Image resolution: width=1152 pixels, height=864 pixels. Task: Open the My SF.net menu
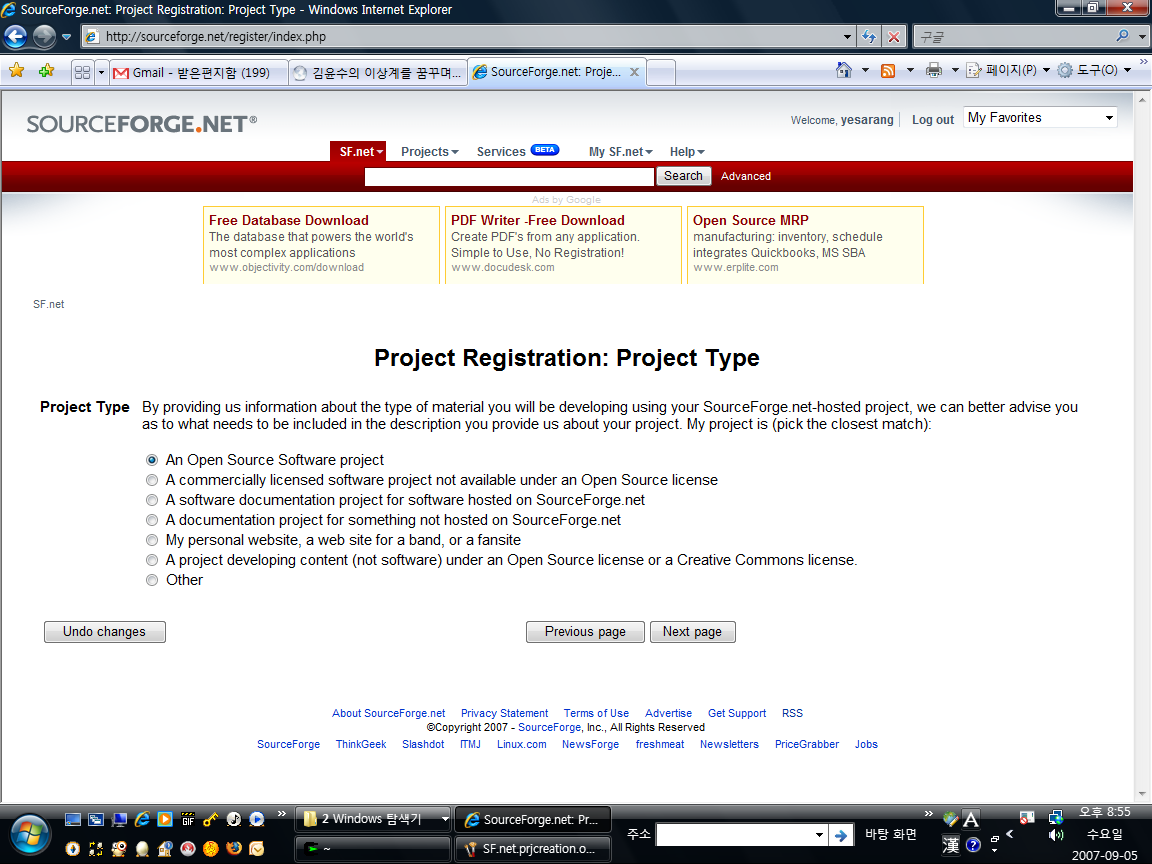tap(621, 151)
